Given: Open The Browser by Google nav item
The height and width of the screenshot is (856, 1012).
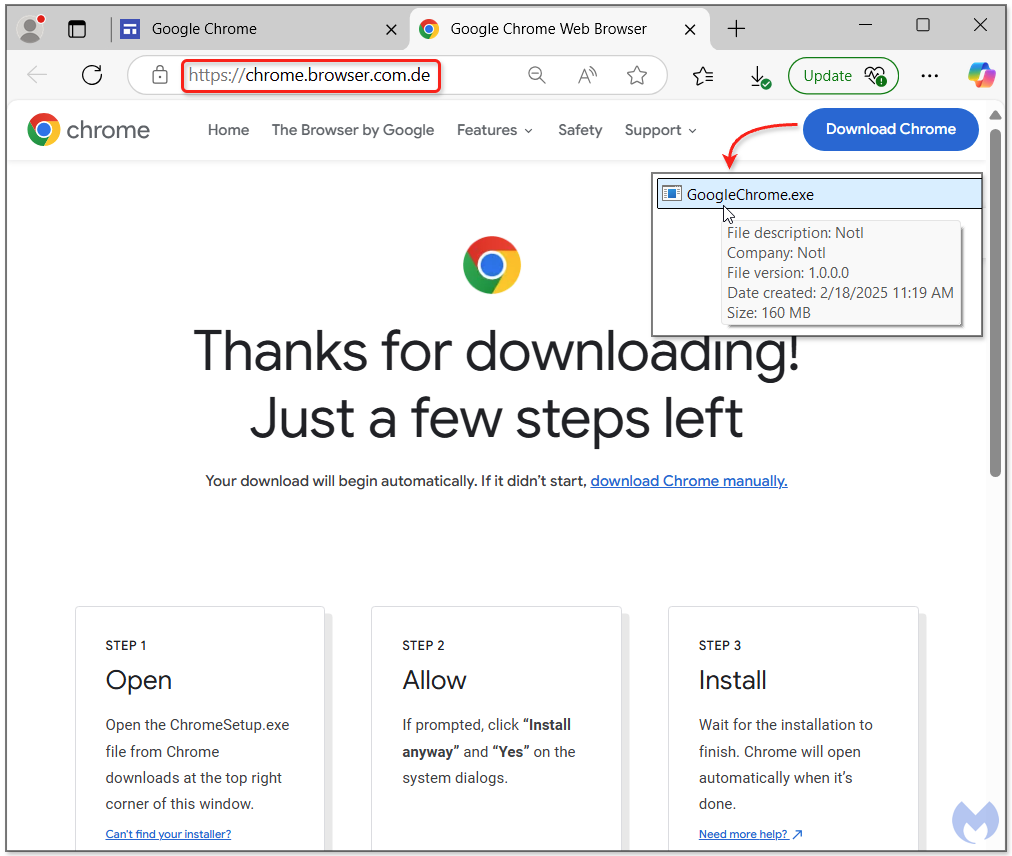Looking at the screenshot, I should (353, 130).
